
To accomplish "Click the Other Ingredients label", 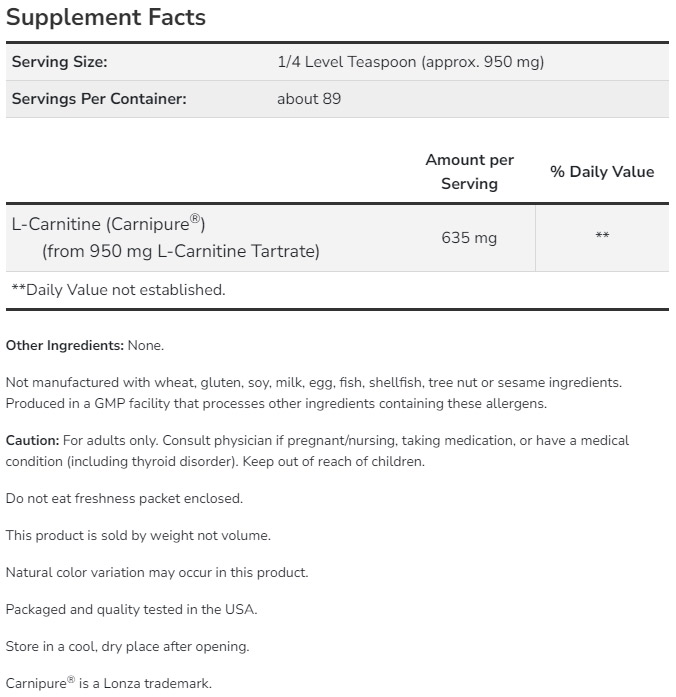I will tap(65, 345).
